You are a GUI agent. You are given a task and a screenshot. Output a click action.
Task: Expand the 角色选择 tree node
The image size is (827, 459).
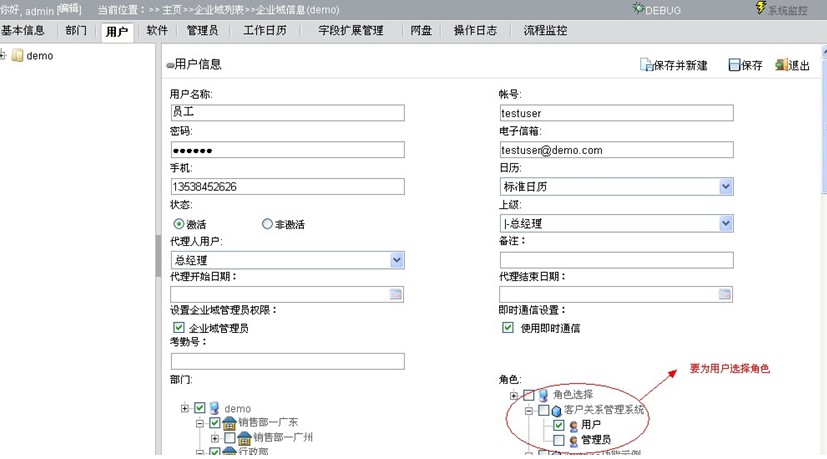point(514,395)
